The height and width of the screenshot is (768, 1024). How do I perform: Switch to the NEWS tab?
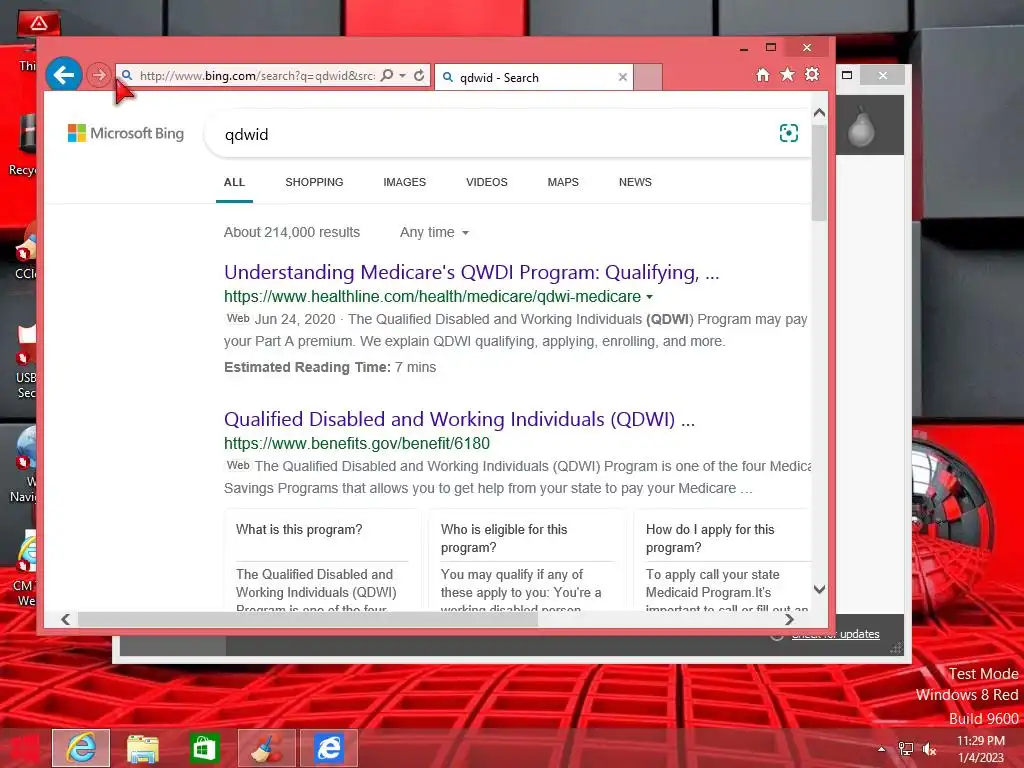(x=635, y=182)
